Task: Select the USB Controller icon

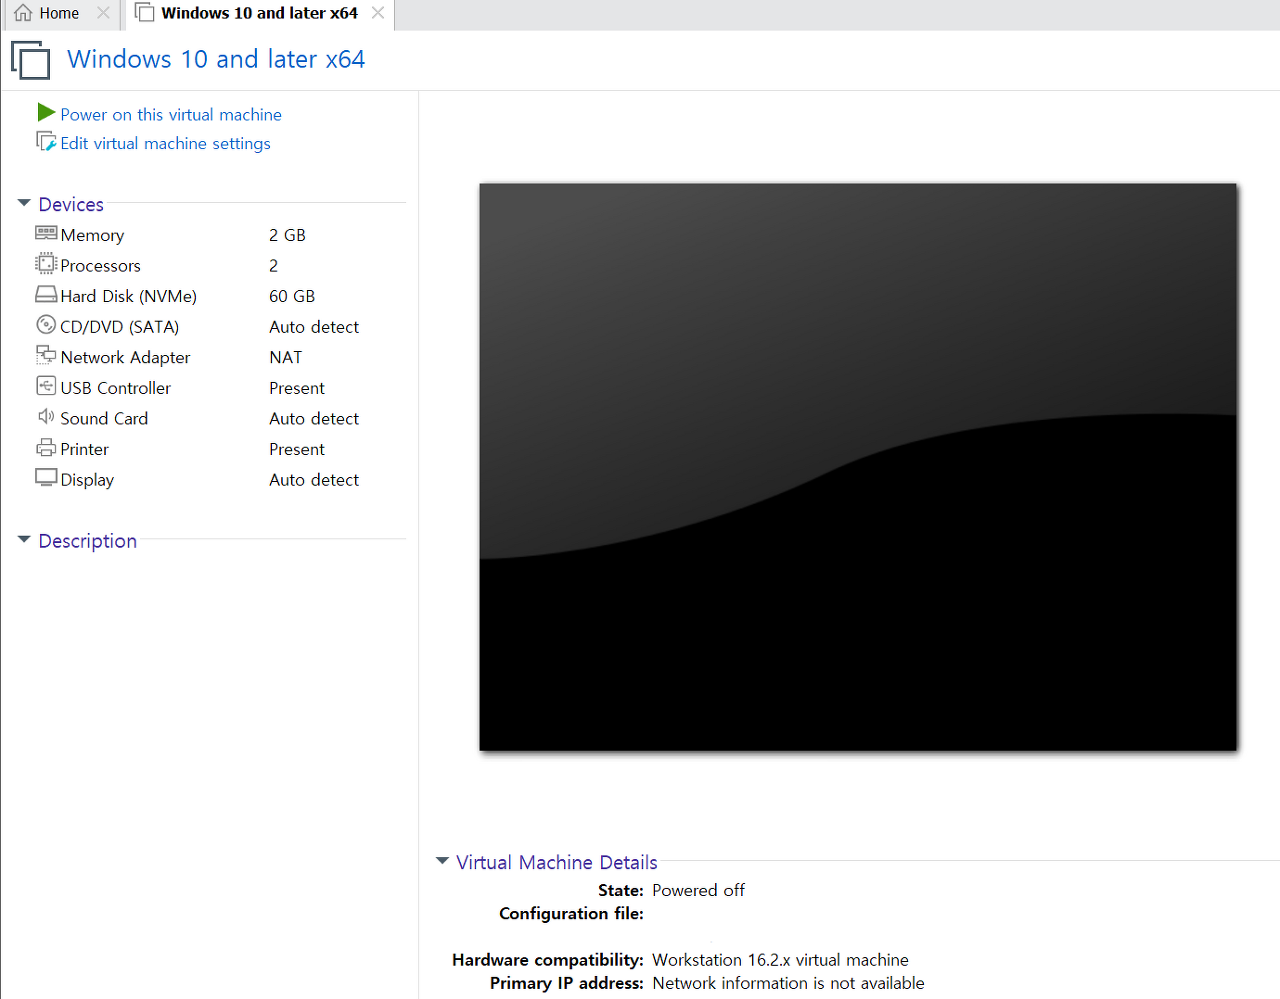Action: point(46,386)
